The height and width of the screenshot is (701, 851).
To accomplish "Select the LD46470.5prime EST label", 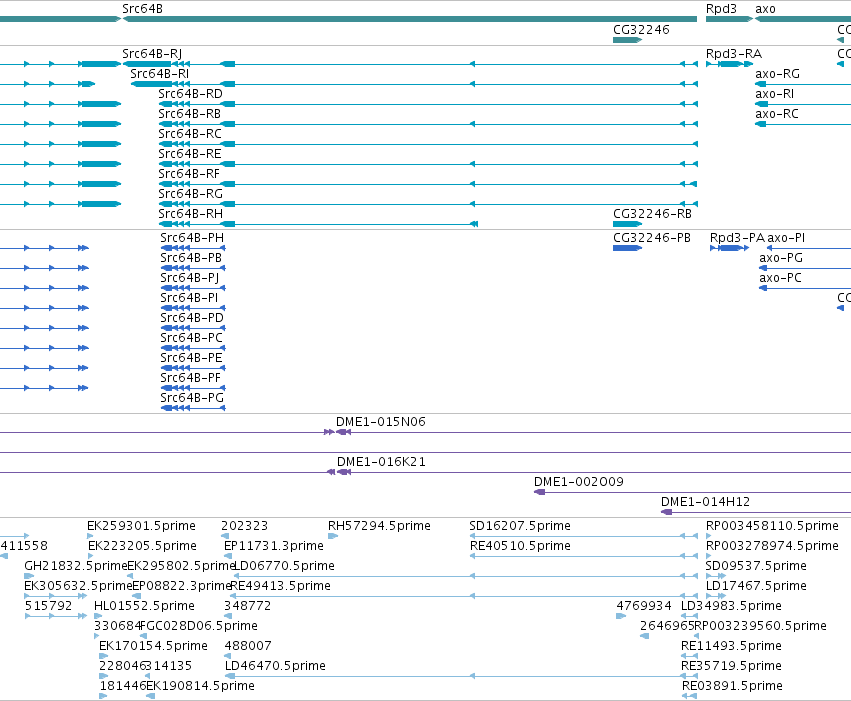I will (x=275, y=666).
